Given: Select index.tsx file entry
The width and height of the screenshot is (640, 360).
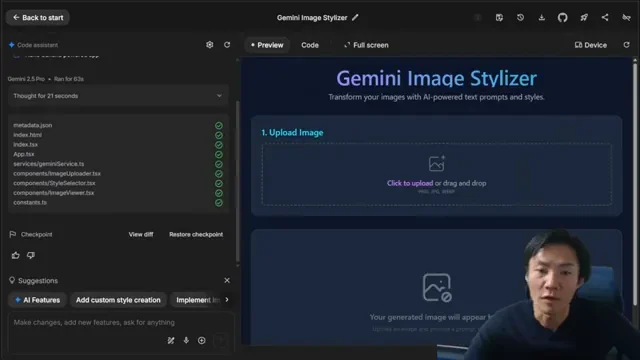Looking at the screenshot, I should click(x=25, y=144).
